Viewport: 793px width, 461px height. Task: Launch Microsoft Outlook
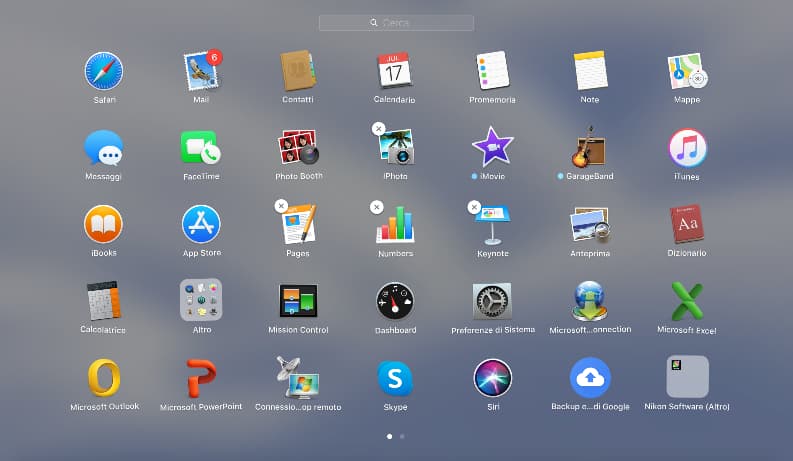tap(104, 378)
